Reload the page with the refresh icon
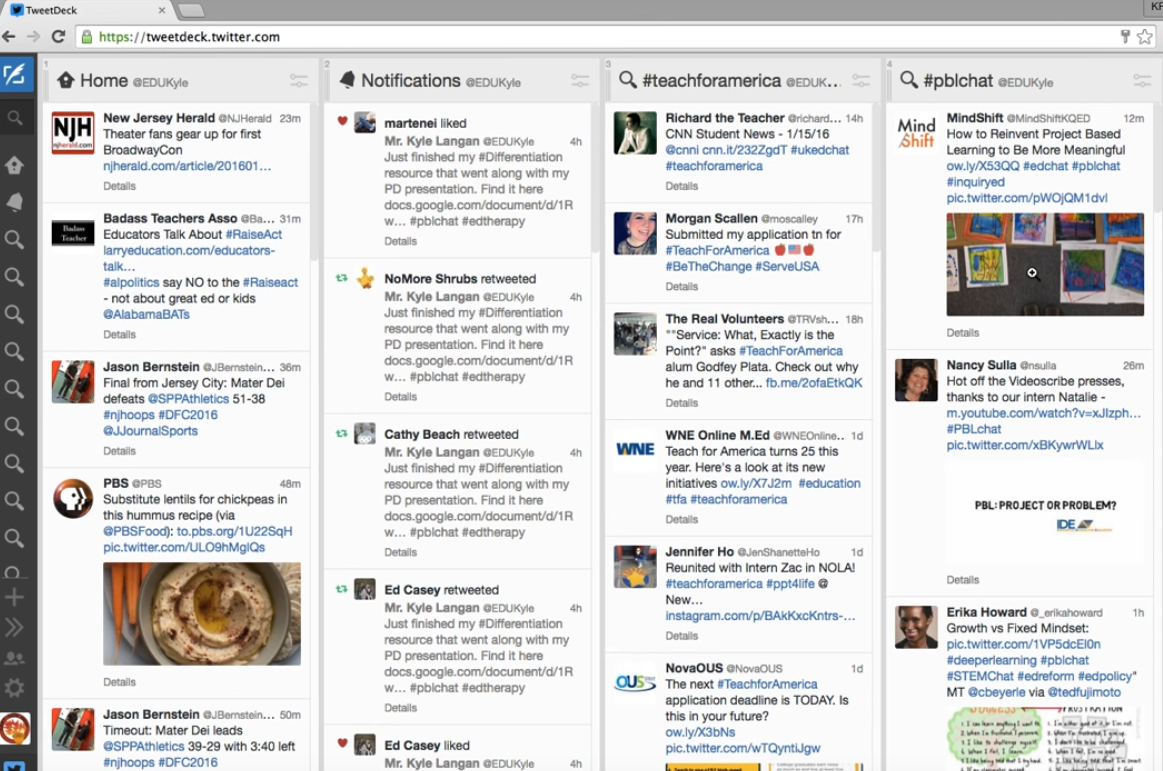 [58, 36]
